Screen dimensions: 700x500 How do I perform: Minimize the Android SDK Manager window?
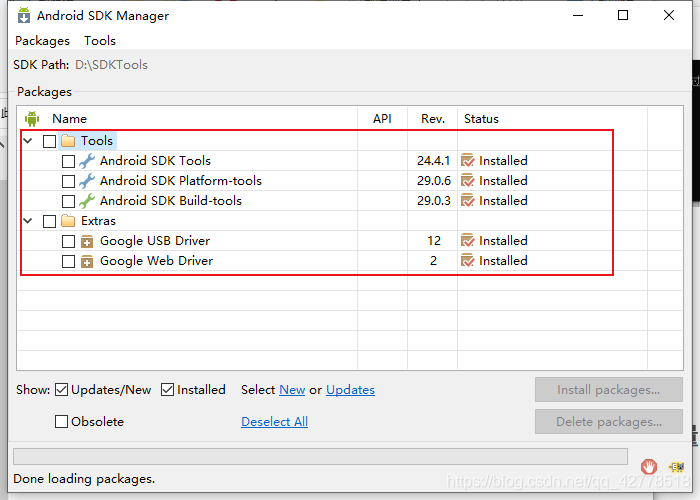[x=578, y=16]
